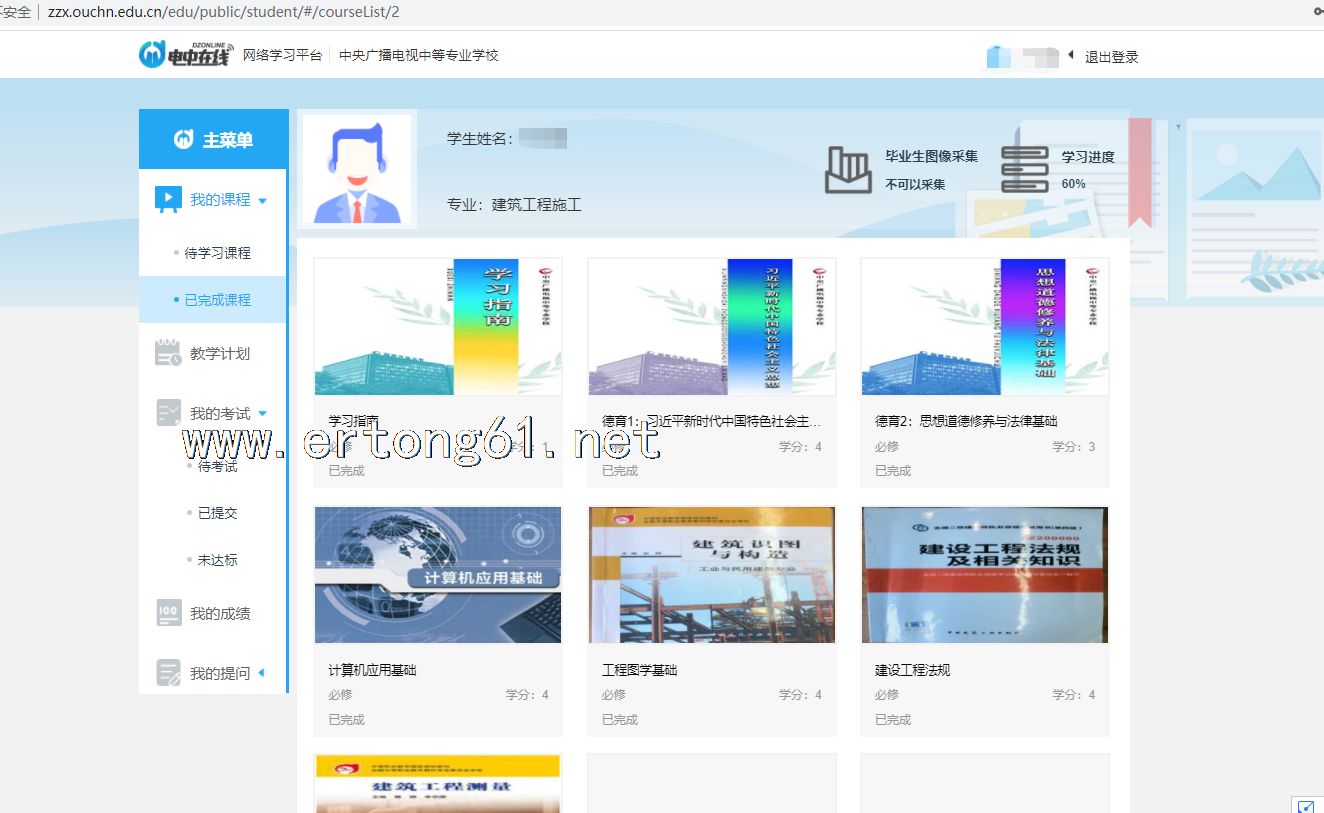Collapse the 我的课程 dropdown arrow

coord(263,201)
